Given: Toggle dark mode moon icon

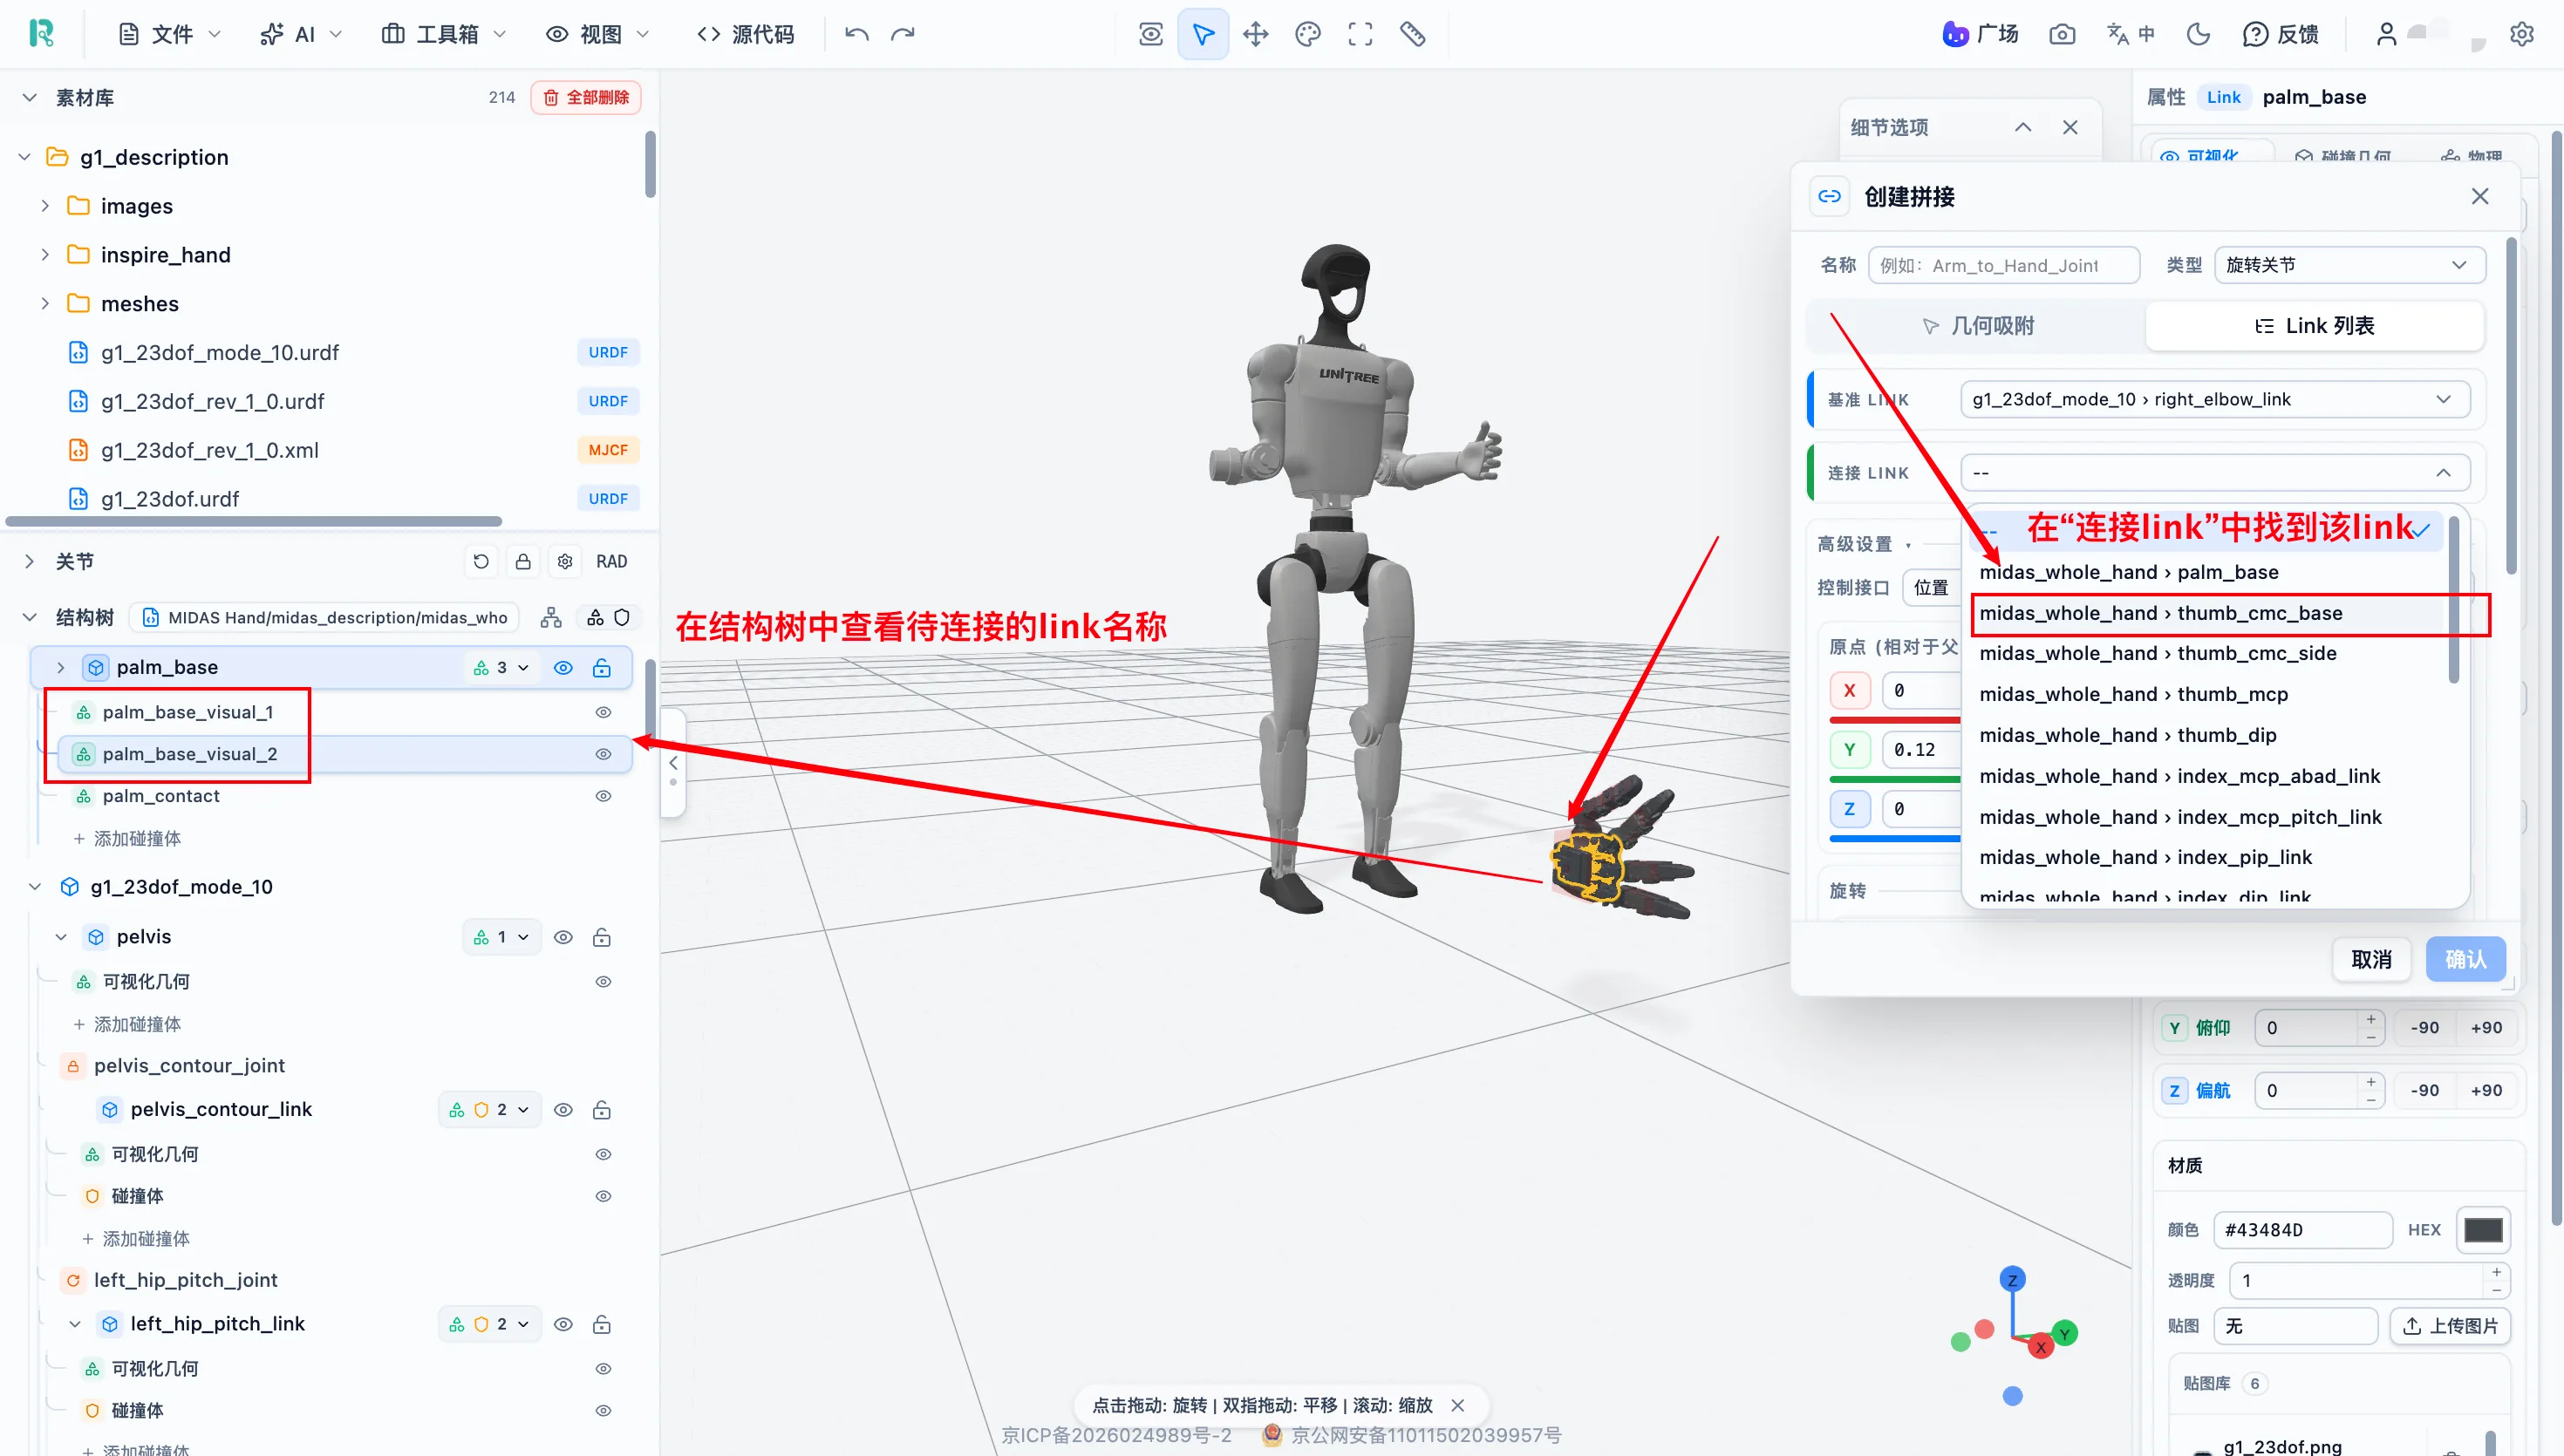Looking at the screenshot, I should click(x=2198, y=34).
